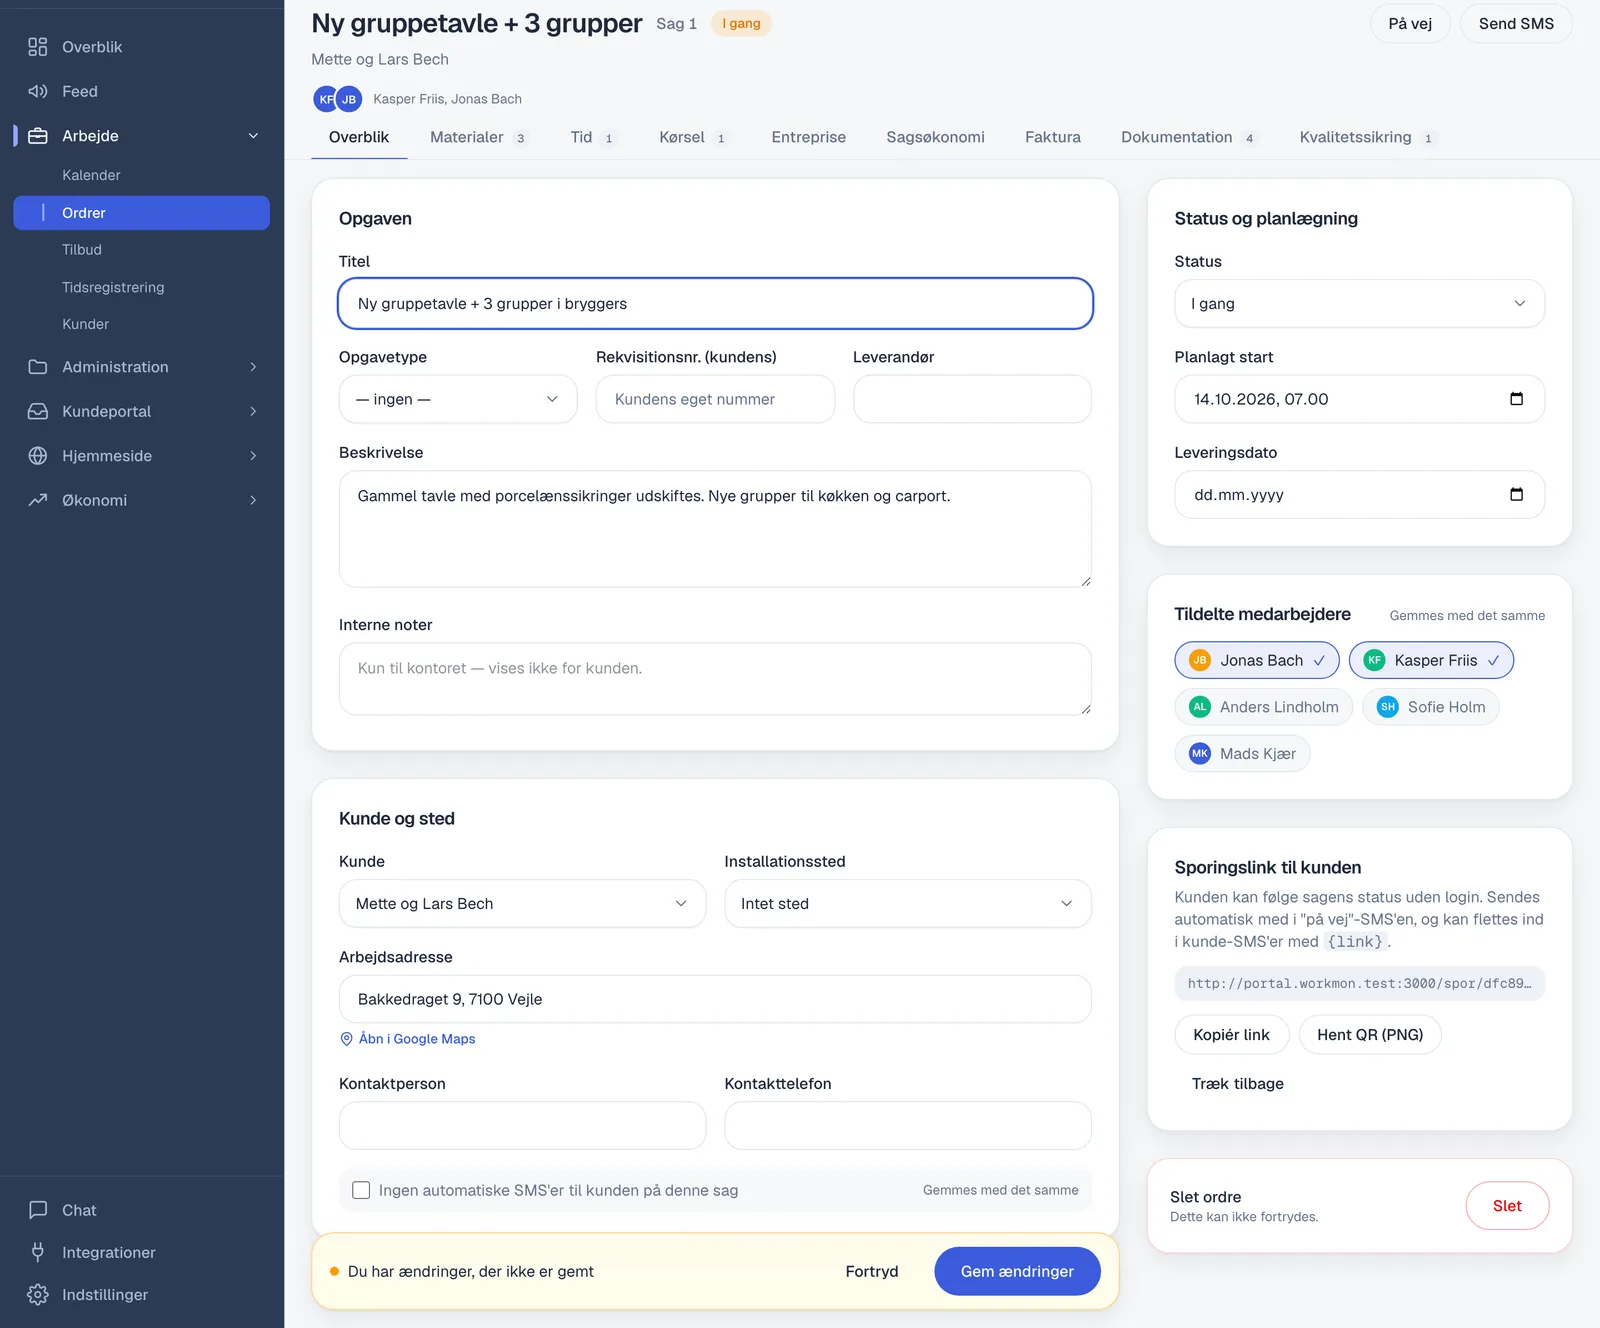This screenshot has height=1328, width=1600.
Task: Click the Titel input field
Action: (x=715, y=304)
